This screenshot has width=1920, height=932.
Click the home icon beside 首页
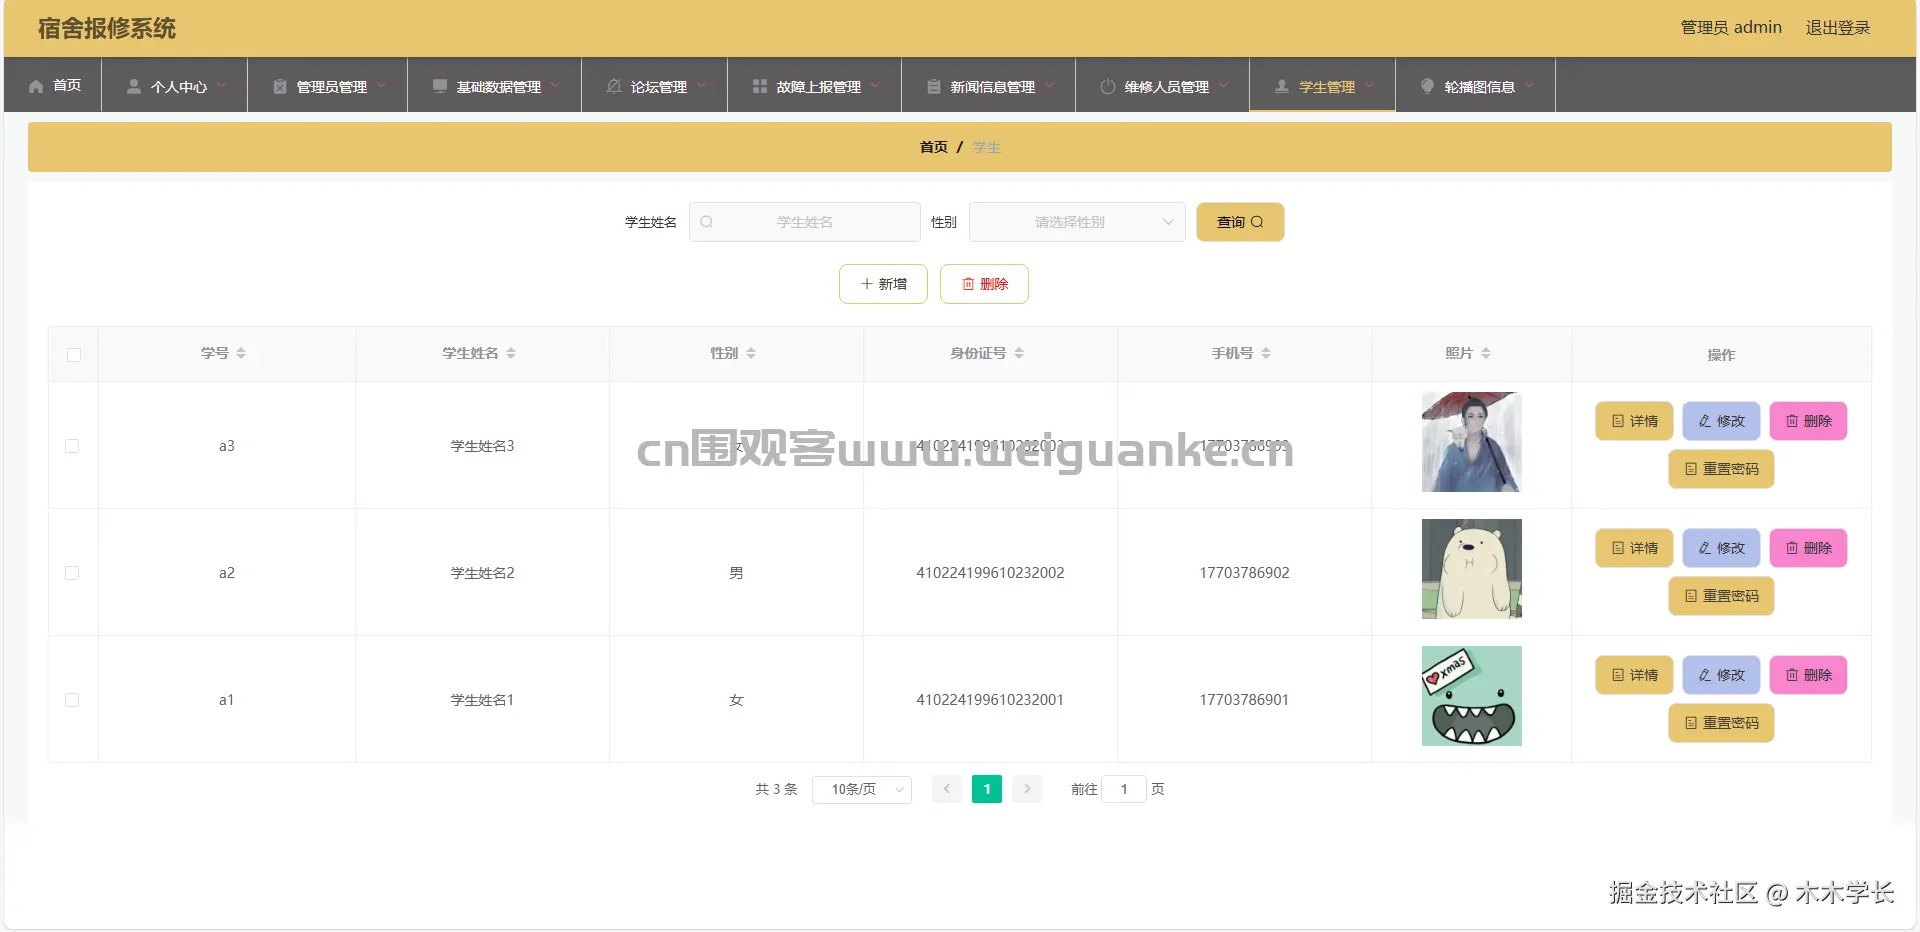[x=36, y=86]
